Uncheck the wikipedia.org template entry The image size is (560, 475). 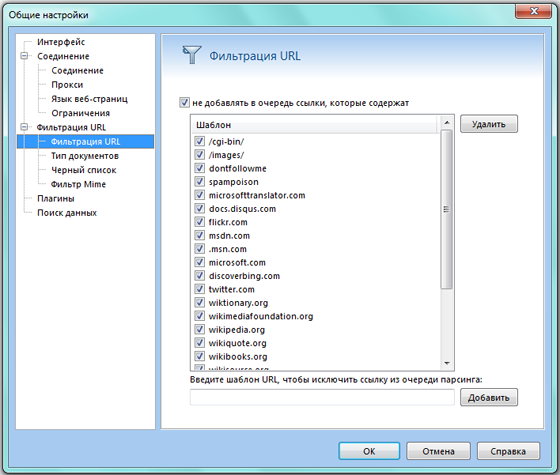[199, 329]
